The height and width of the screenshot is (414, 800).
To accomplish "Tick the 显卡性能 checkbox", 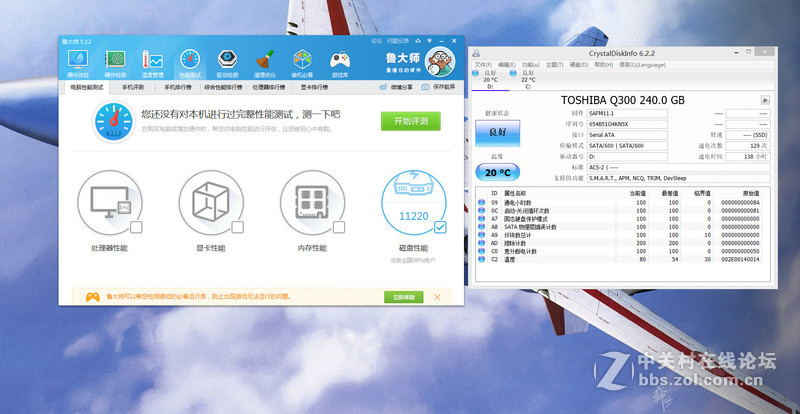I will click(237, 227).
